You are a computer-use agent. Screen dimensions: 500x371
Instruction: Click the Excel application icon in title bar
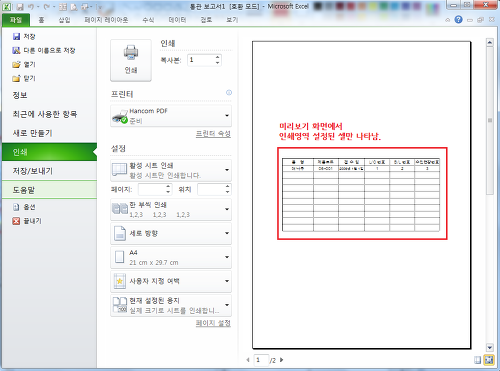point(6,6)
